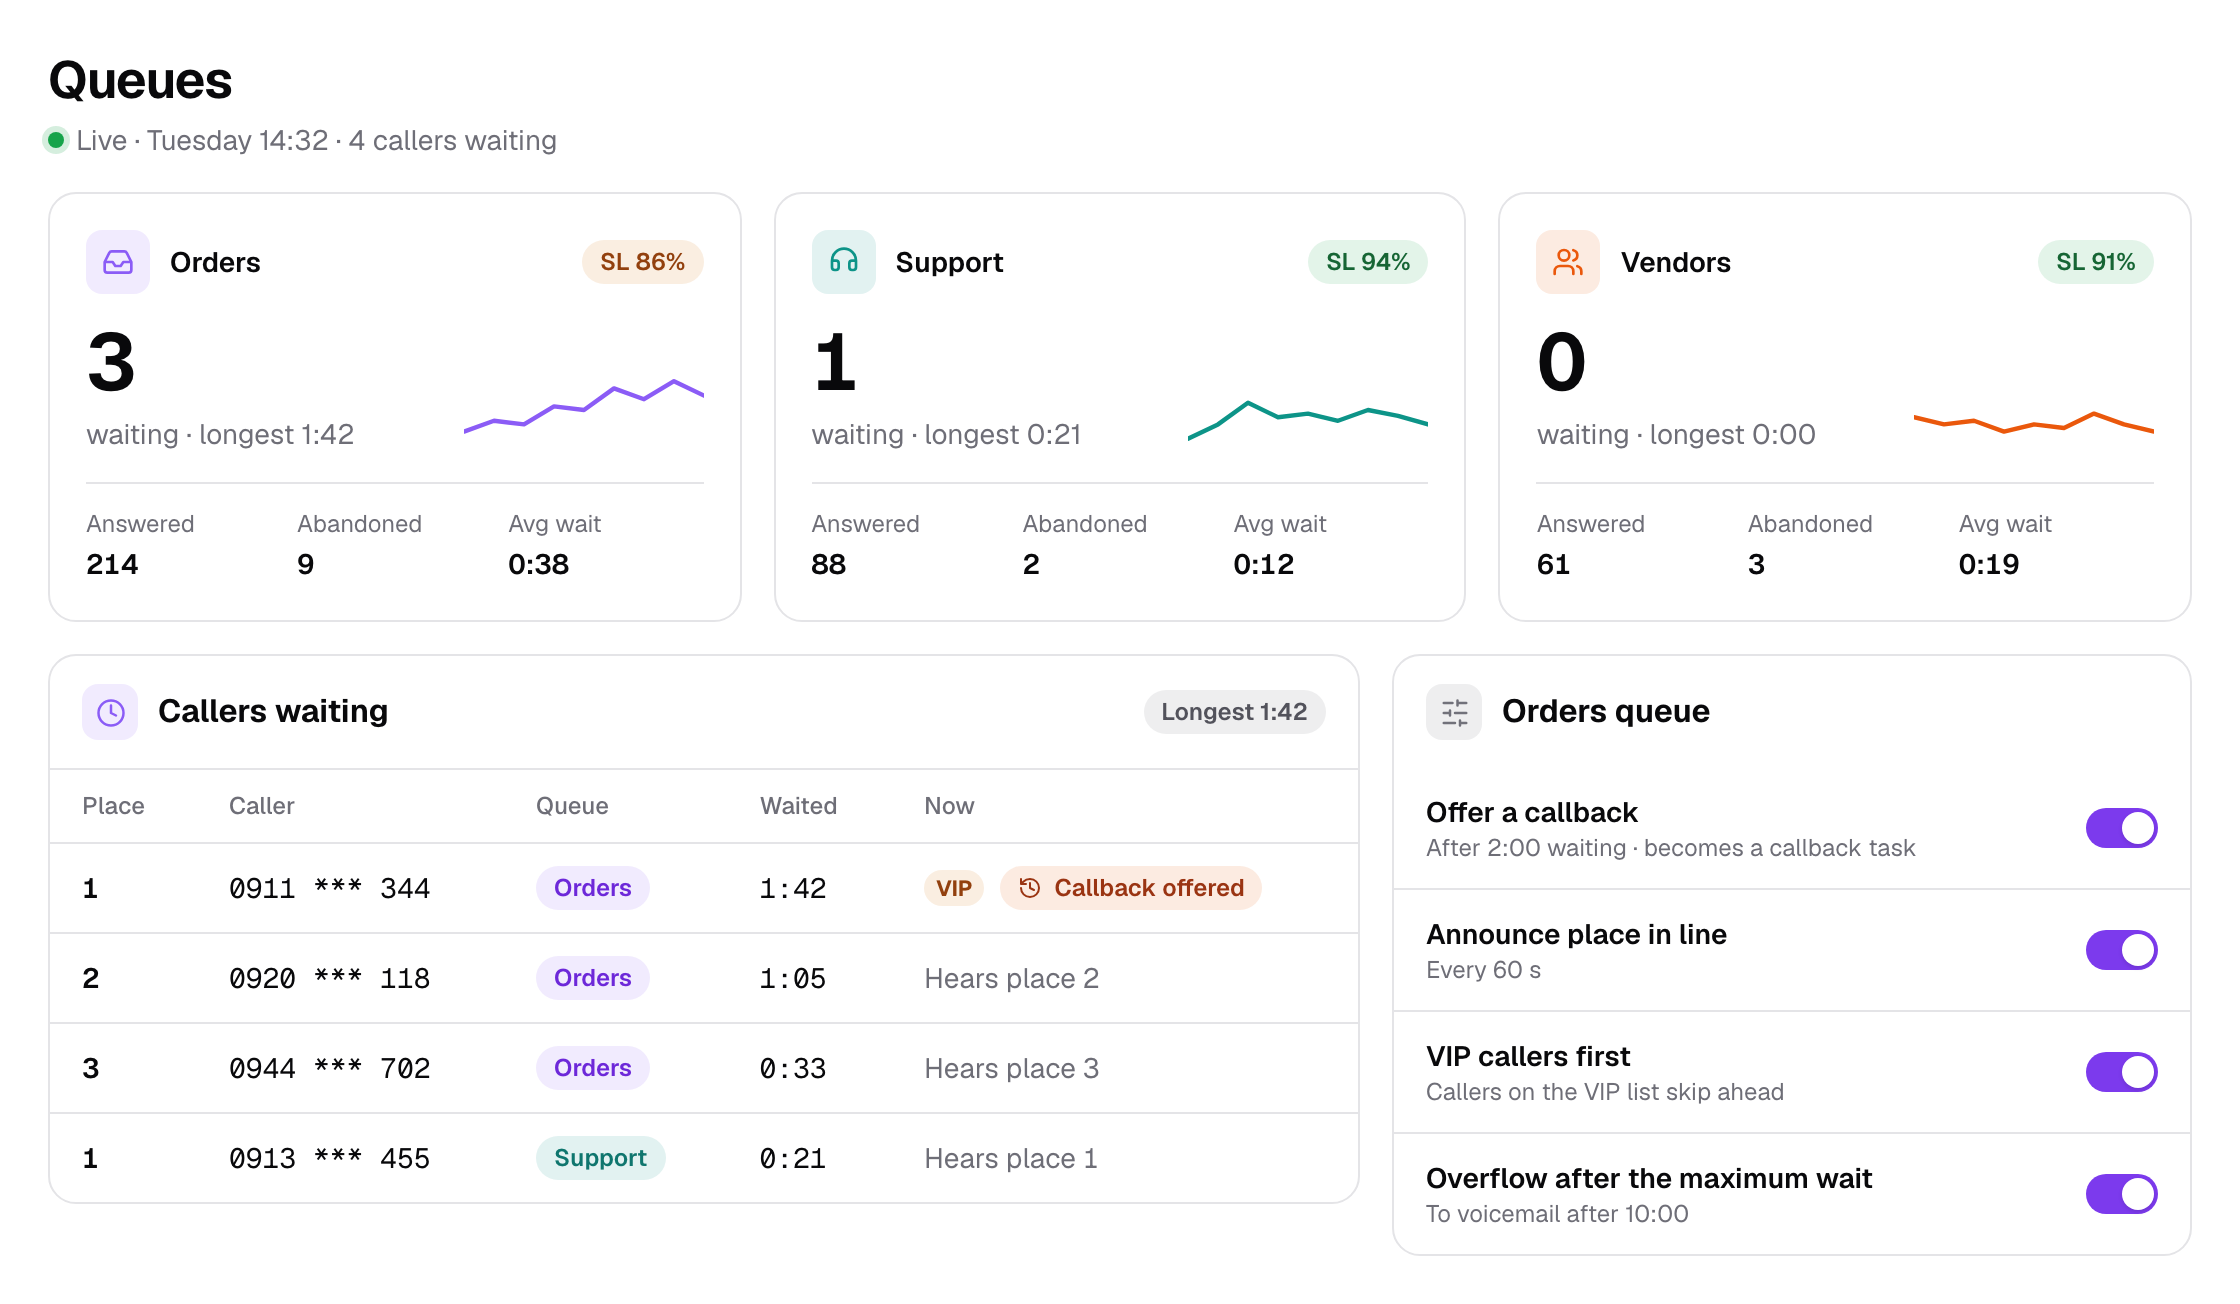Click the Orders queue sliders icon
The width and height of the screenshot is (2240, 1304).
pos(1454,712)
